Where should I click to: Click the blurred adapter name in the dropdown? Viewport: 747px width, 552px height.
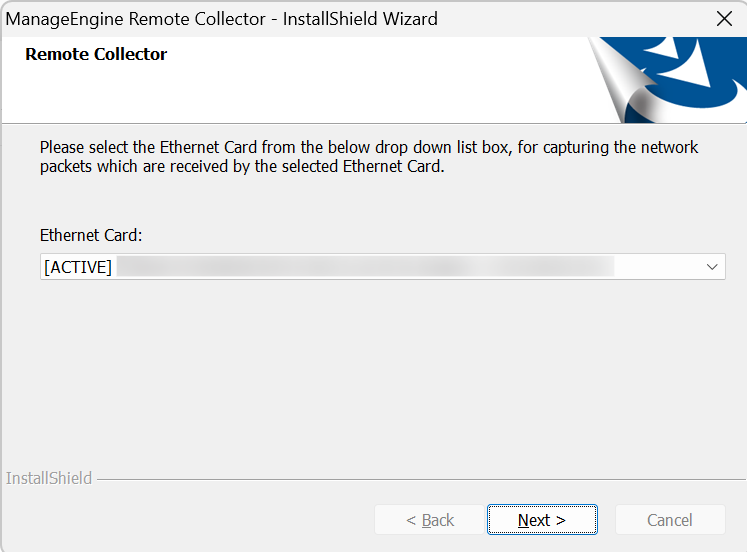pos(365,267)
